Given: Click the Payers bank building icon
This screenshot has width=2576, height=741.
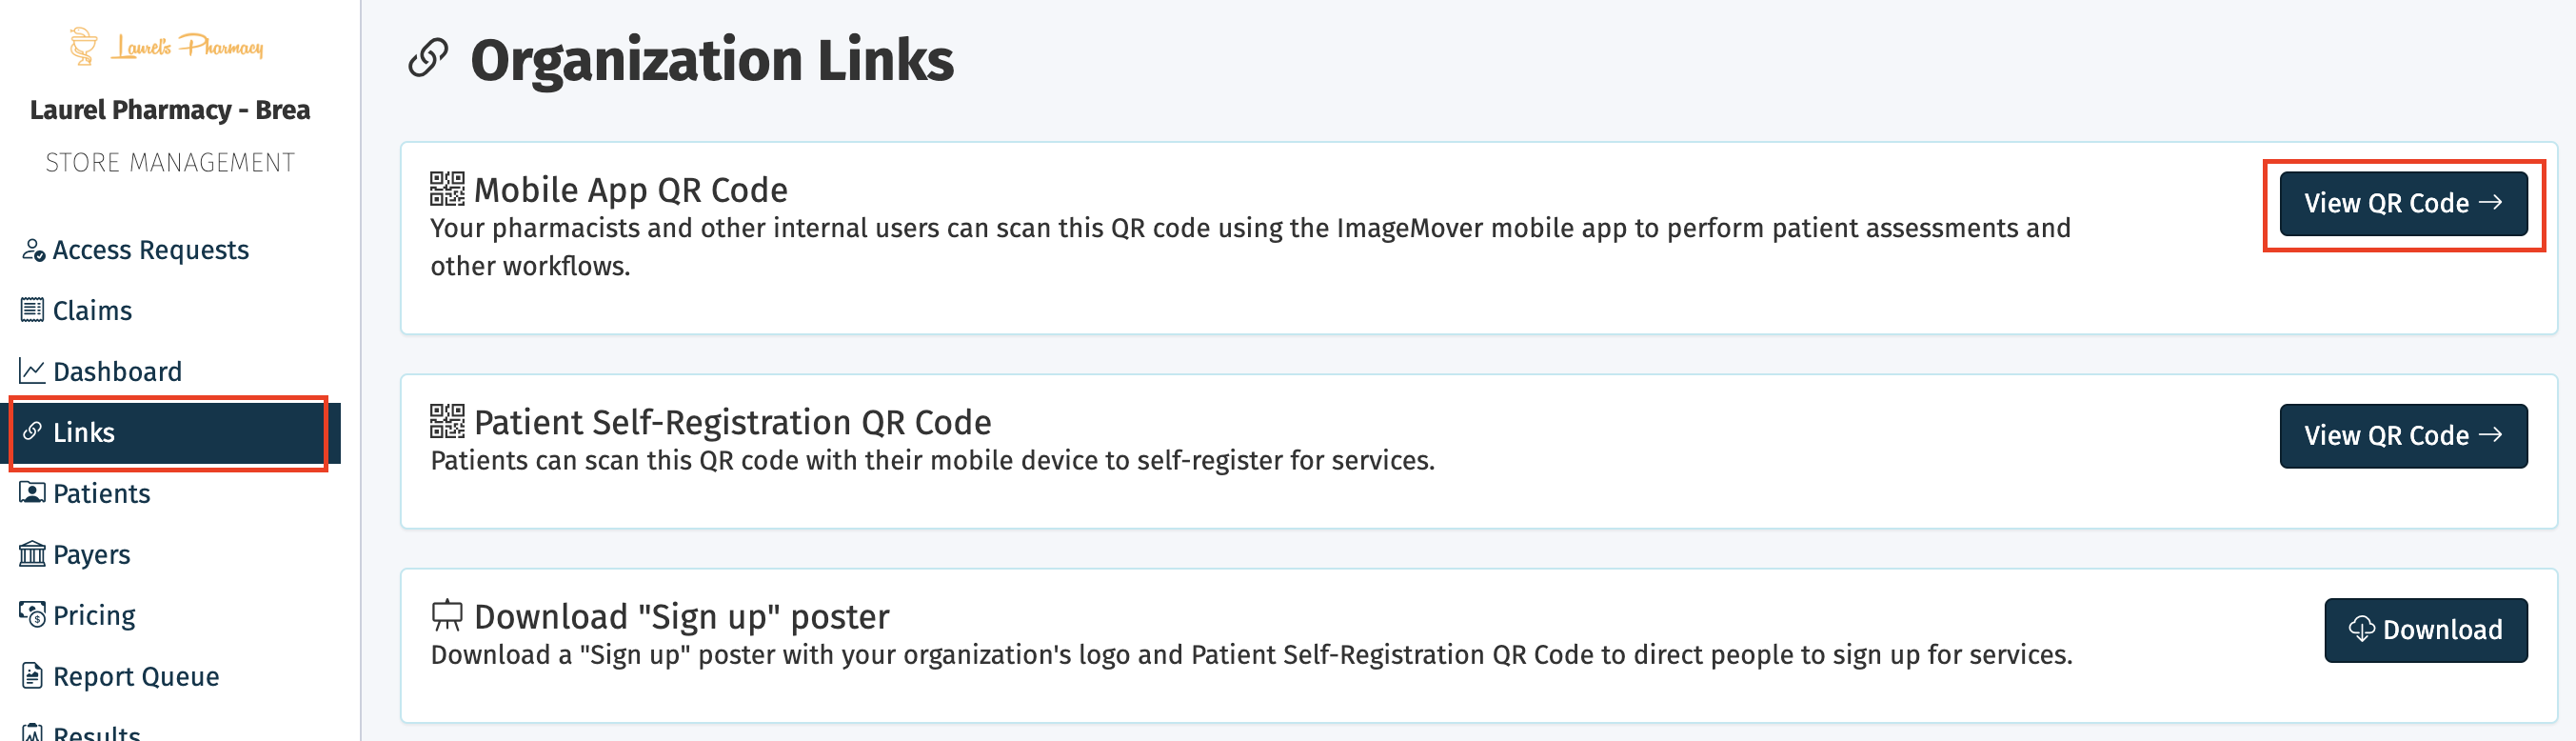Looking at the screenshot, I should 32,554.
